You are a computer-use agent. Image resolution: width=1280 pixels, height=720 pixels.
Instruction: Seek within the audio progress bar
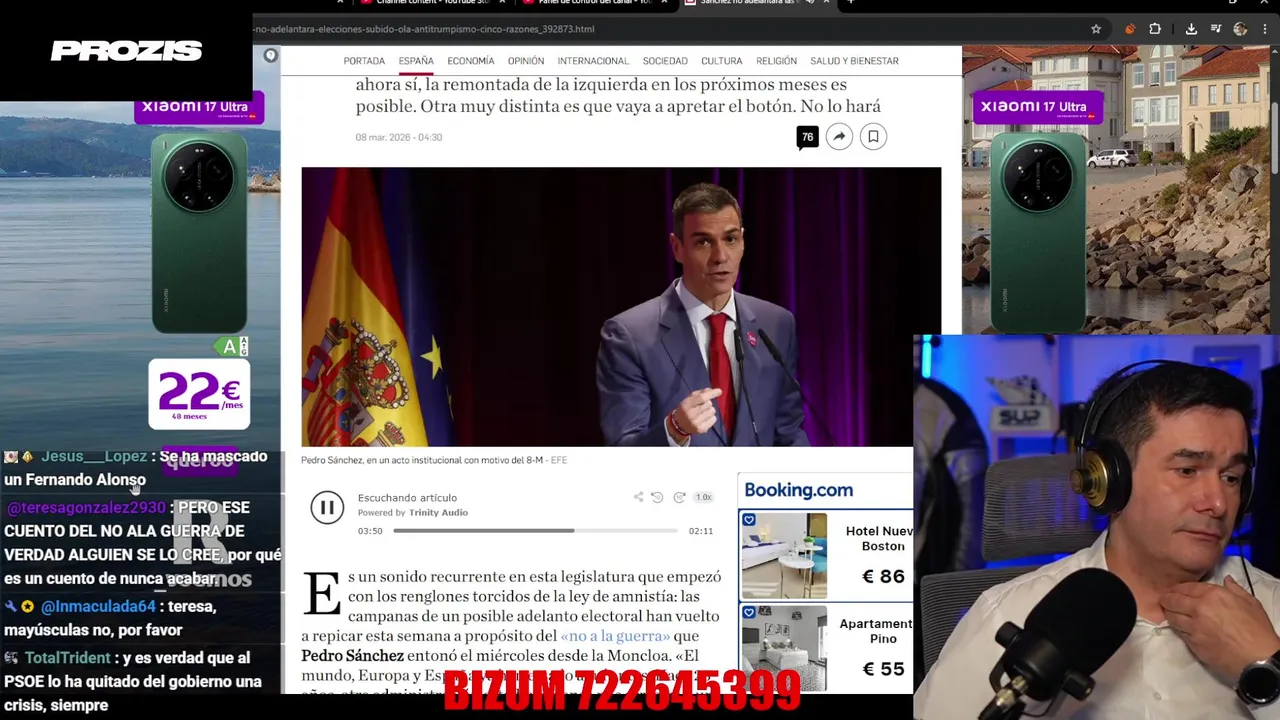point(534,531)
